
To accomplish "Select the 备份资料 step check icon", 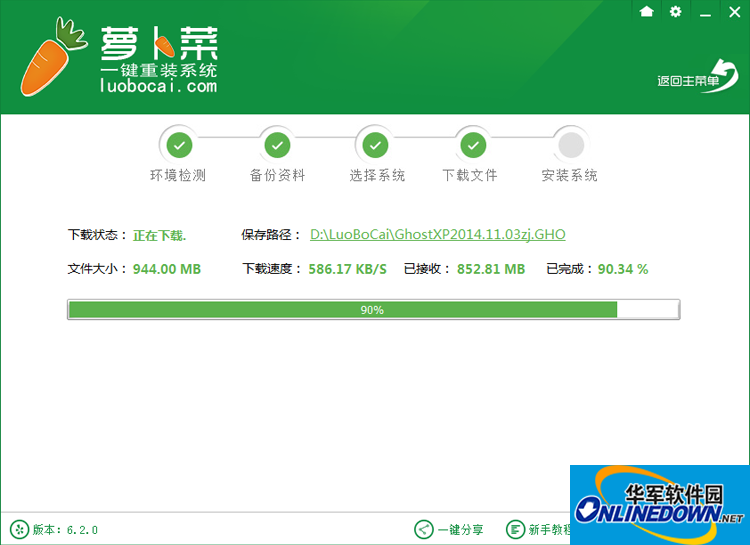I will point(277,145).
